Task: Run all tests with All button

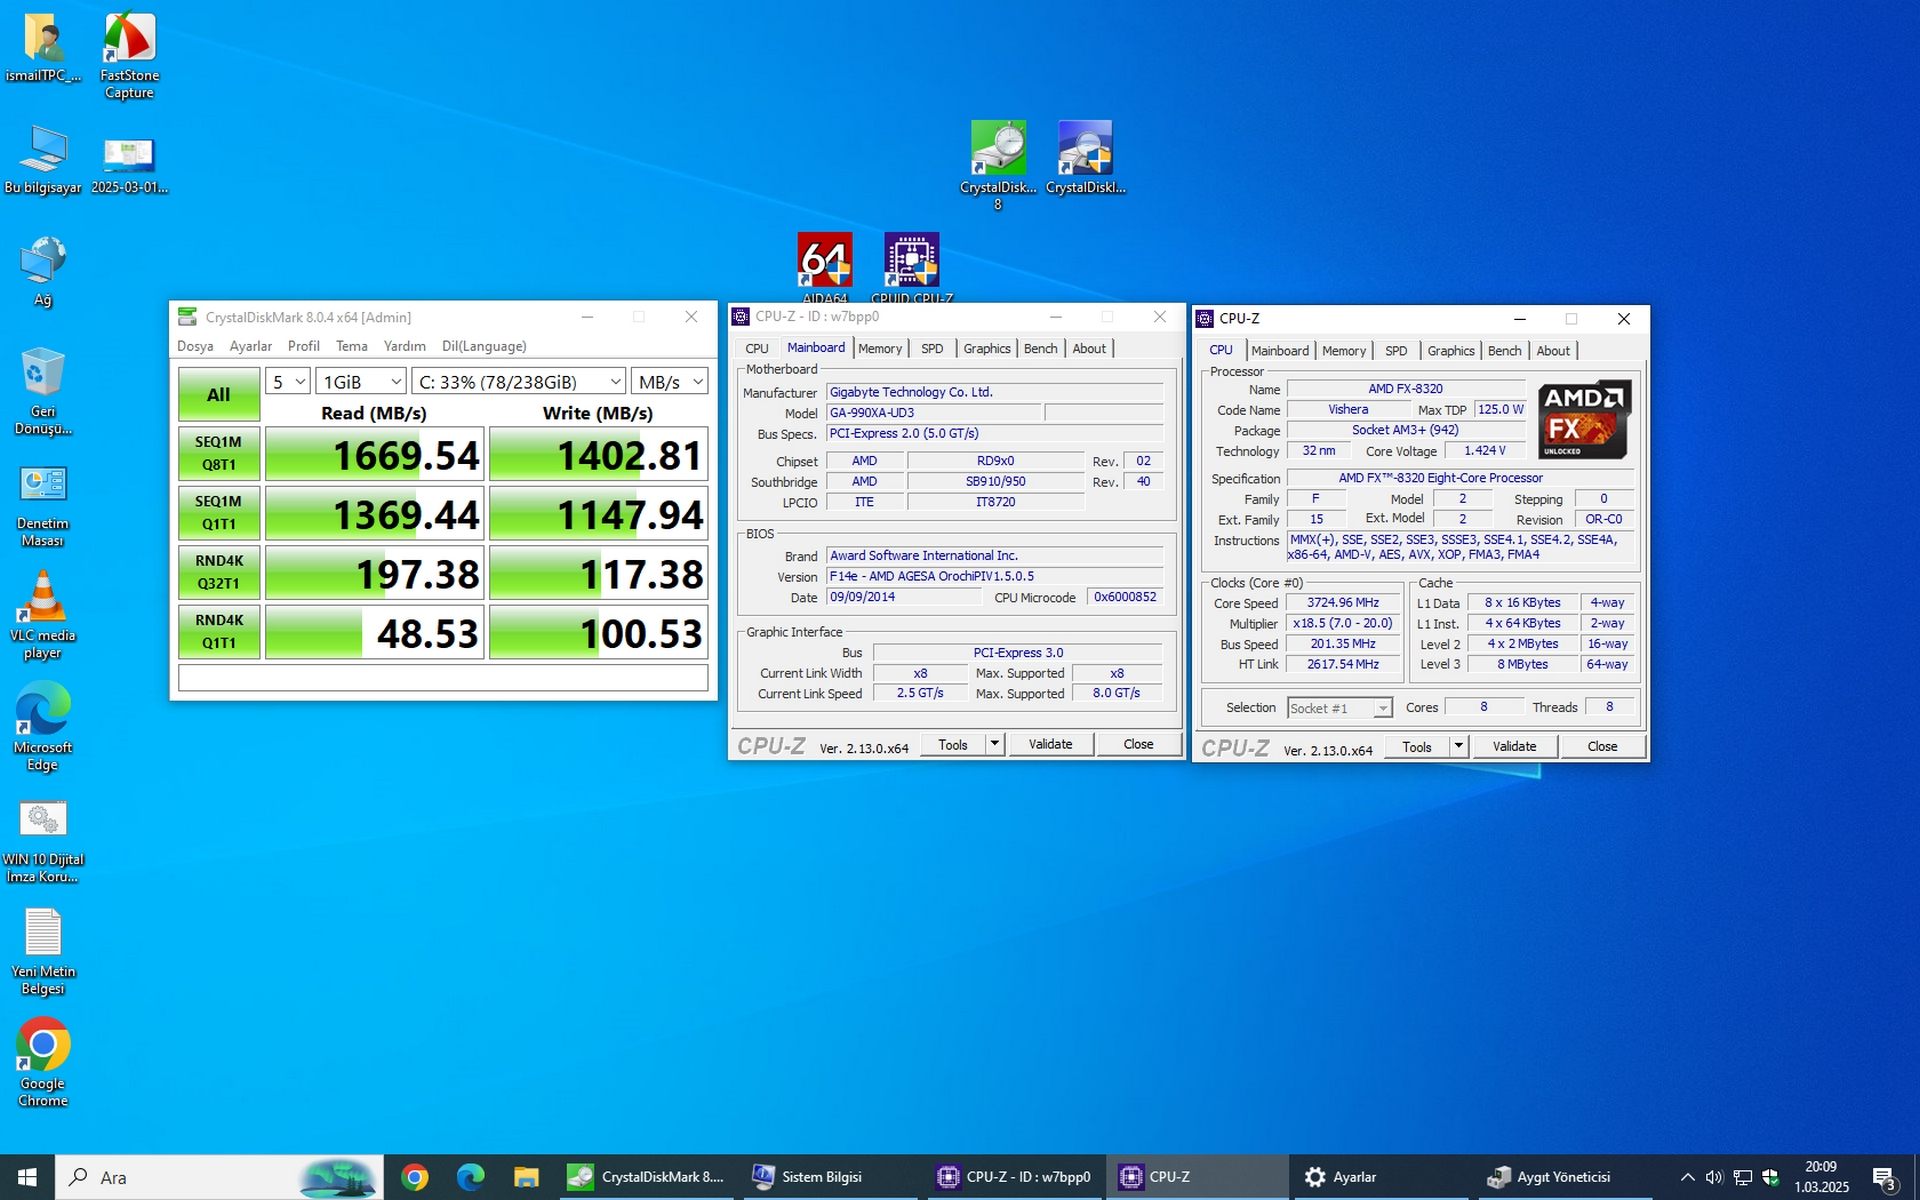Action: (x=219, y=395)
